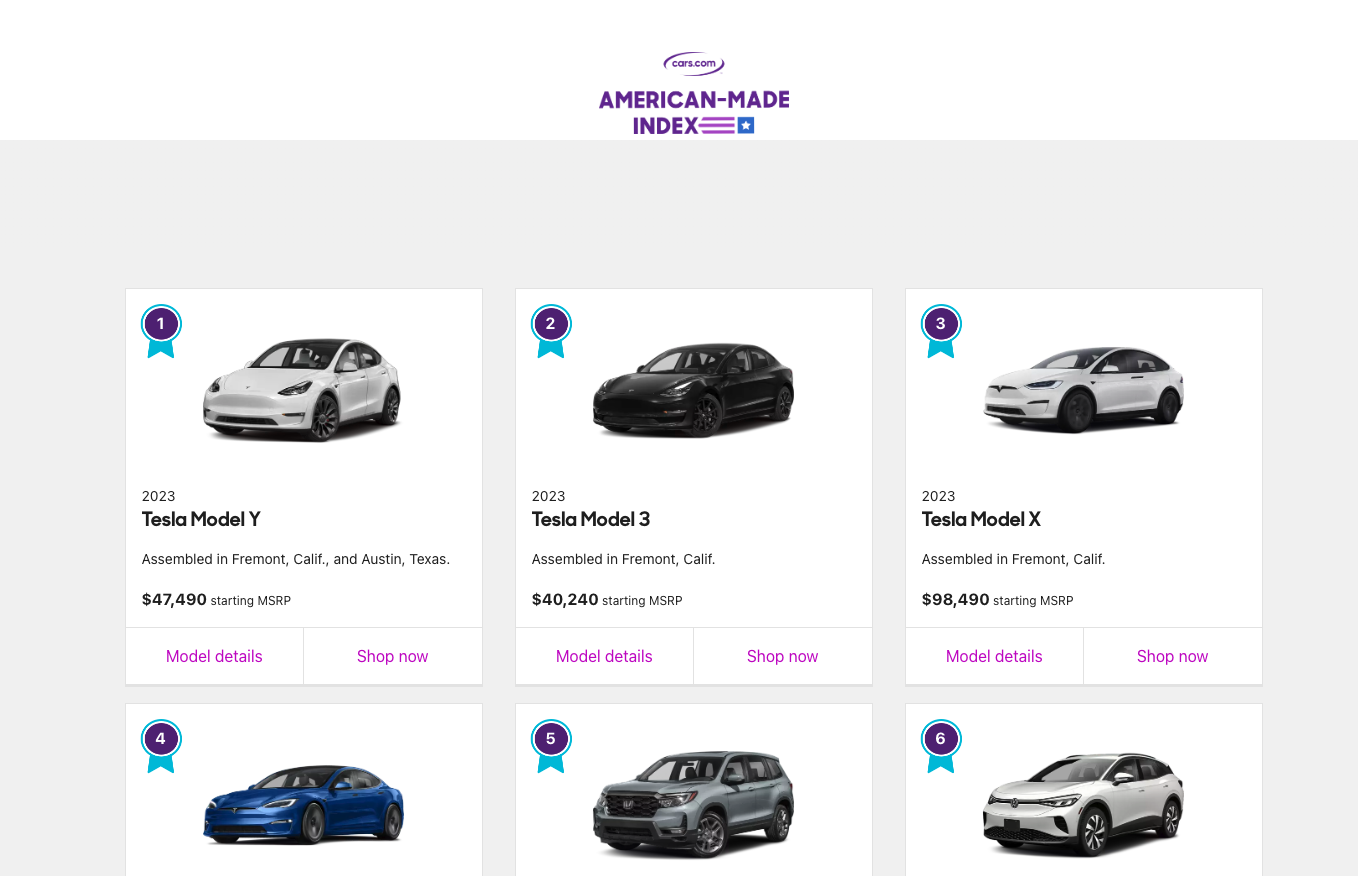The image size is (1358, 876).
Task: Shop now for the Tesla Model Y
Action: [393, 656]
